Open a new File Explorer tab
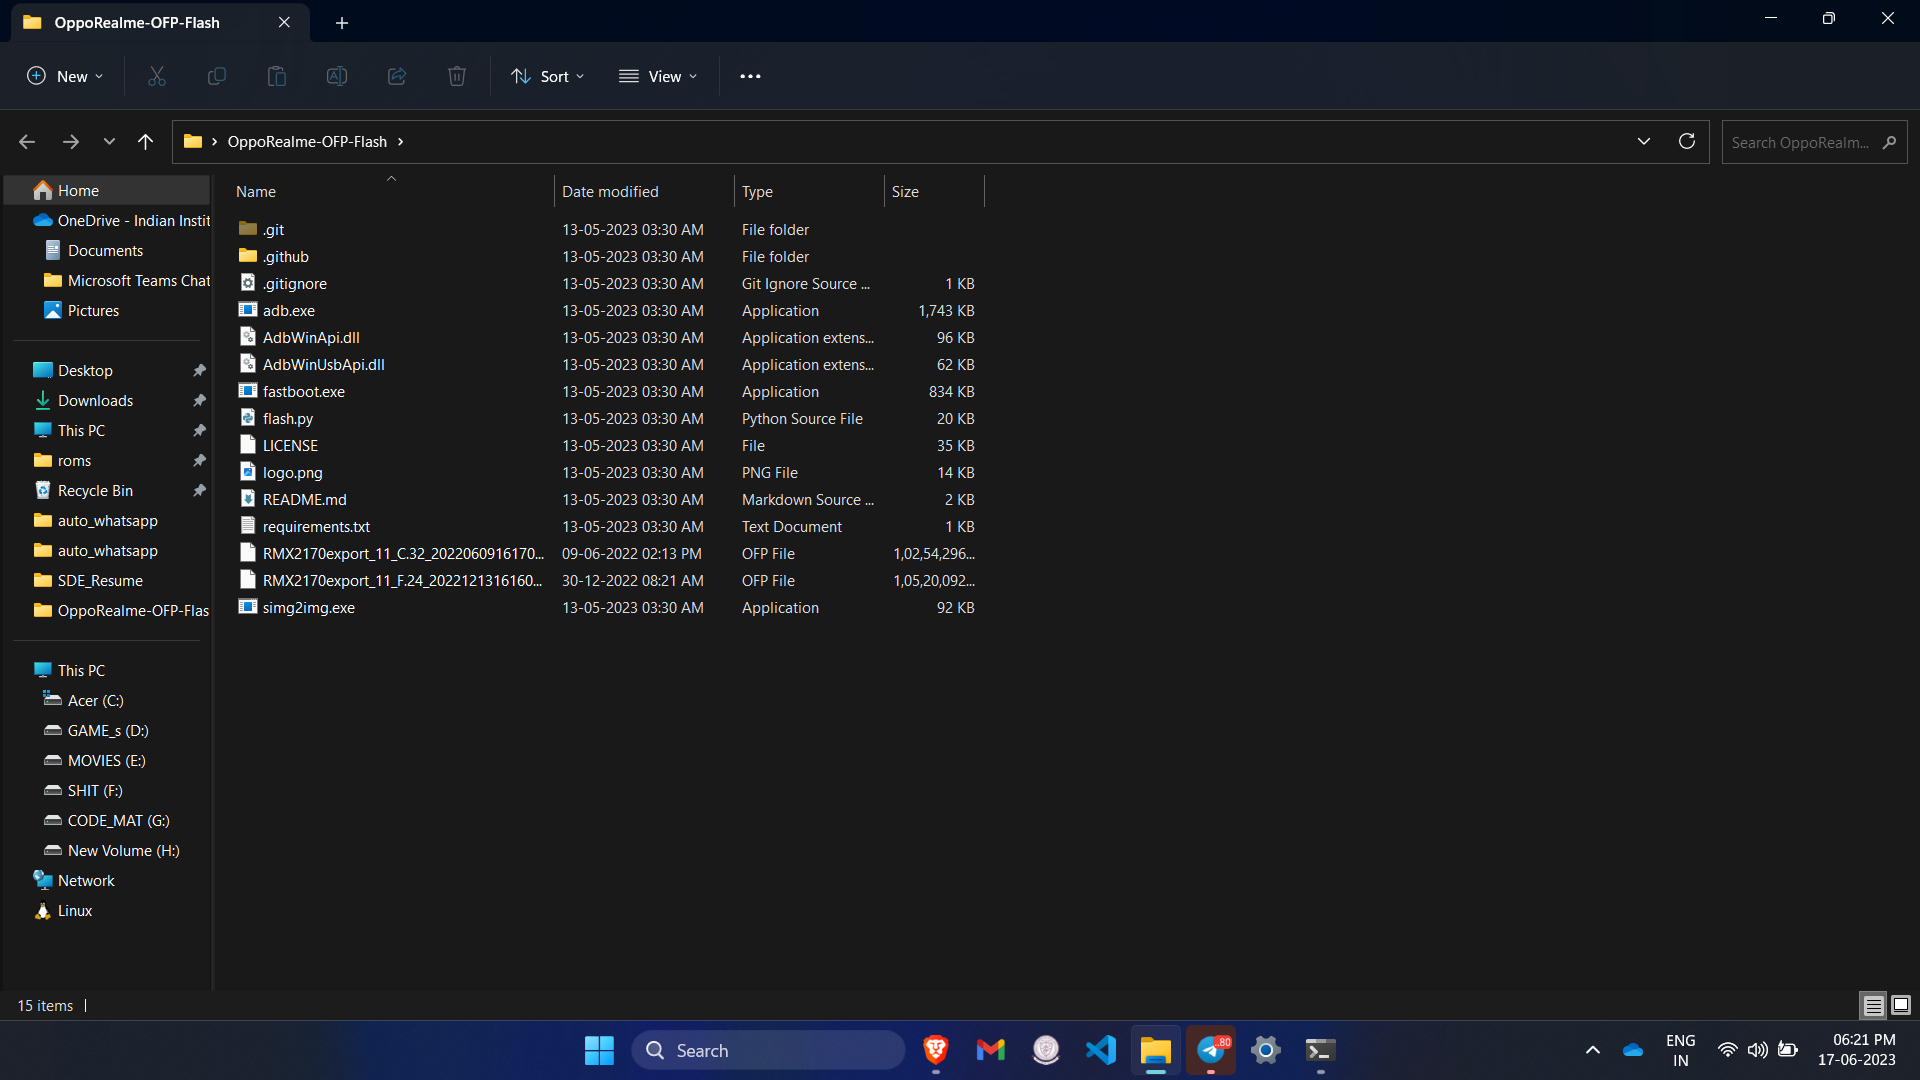The width and height of the screenshot is (1920, 1080). pos(342,22)
